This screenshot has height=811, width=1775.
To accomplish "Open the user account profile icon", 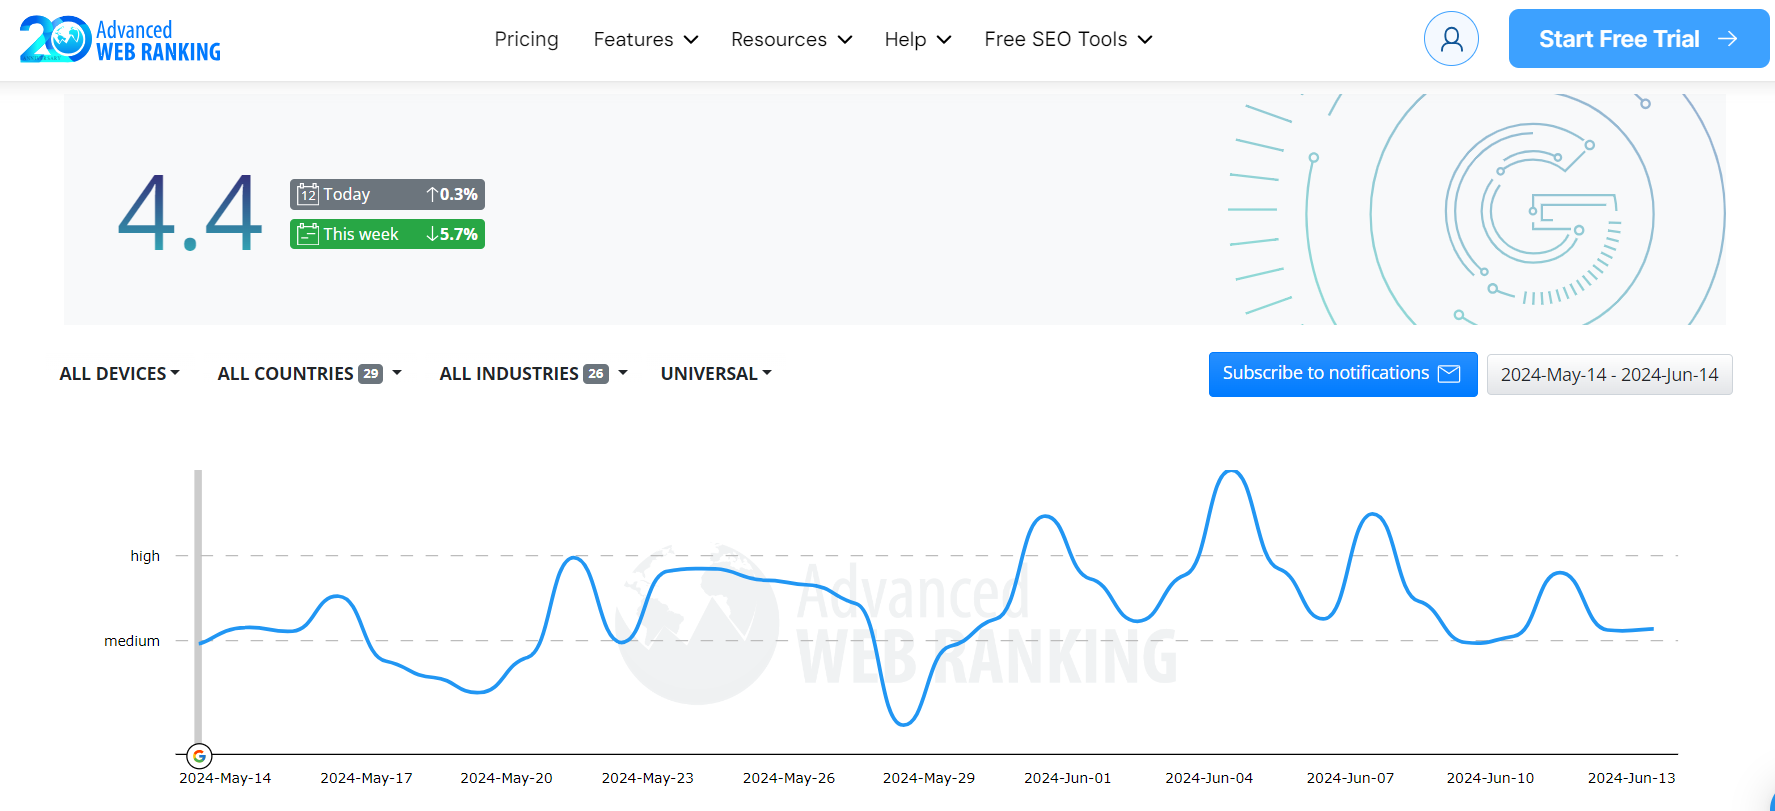I will click(1451, 39).
